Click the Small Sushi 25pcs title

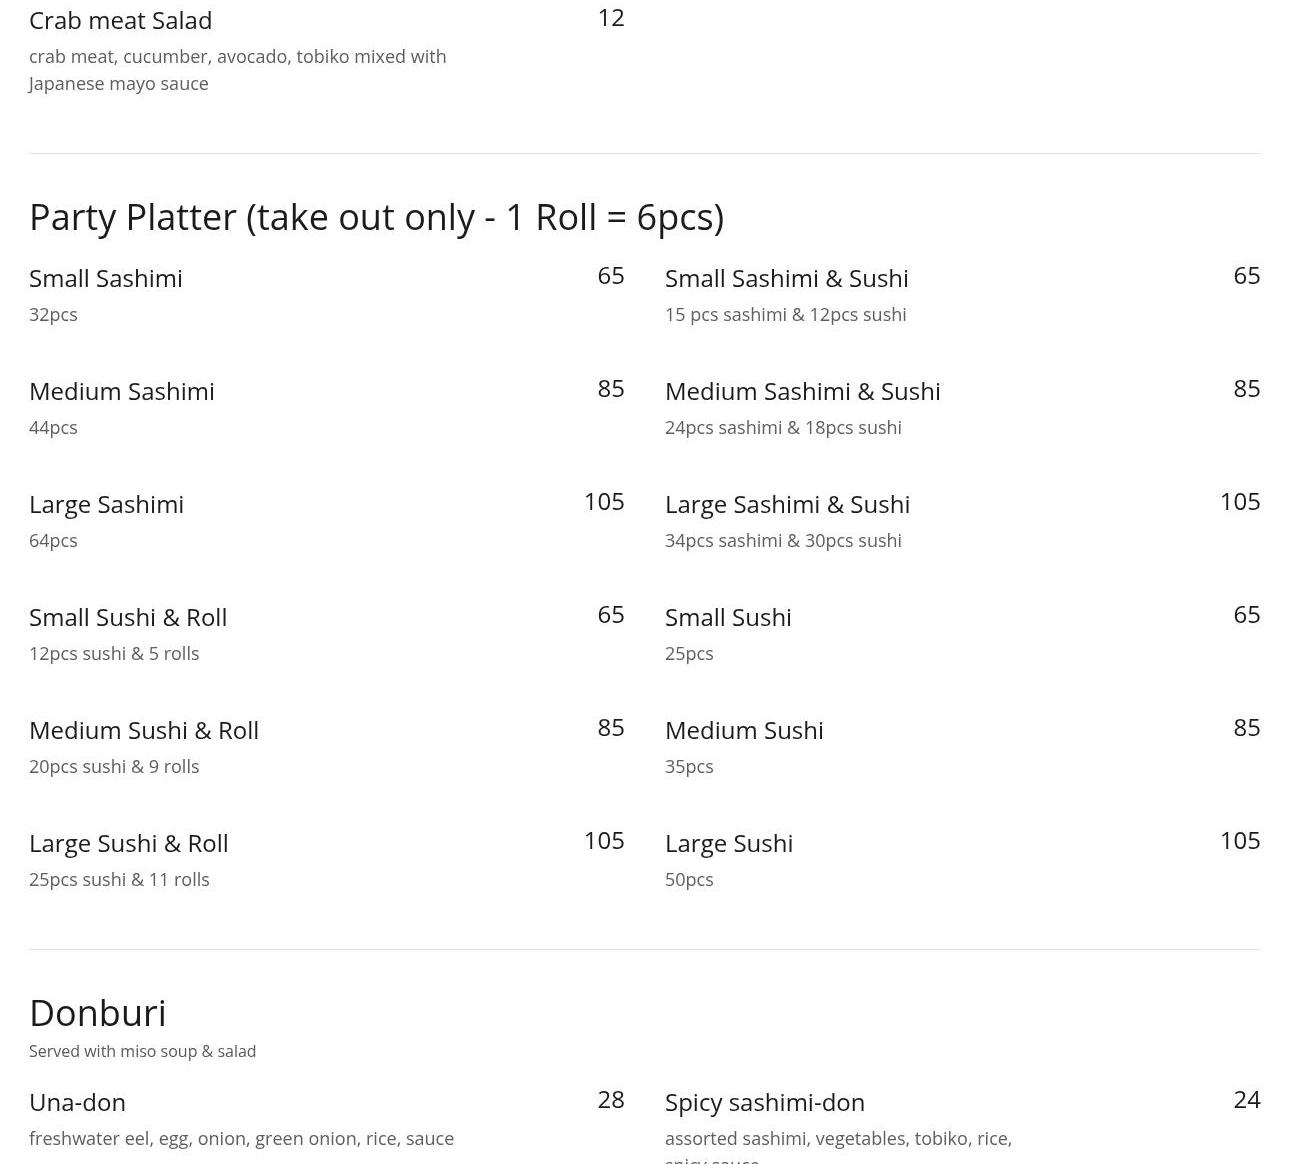click(728, 618)
